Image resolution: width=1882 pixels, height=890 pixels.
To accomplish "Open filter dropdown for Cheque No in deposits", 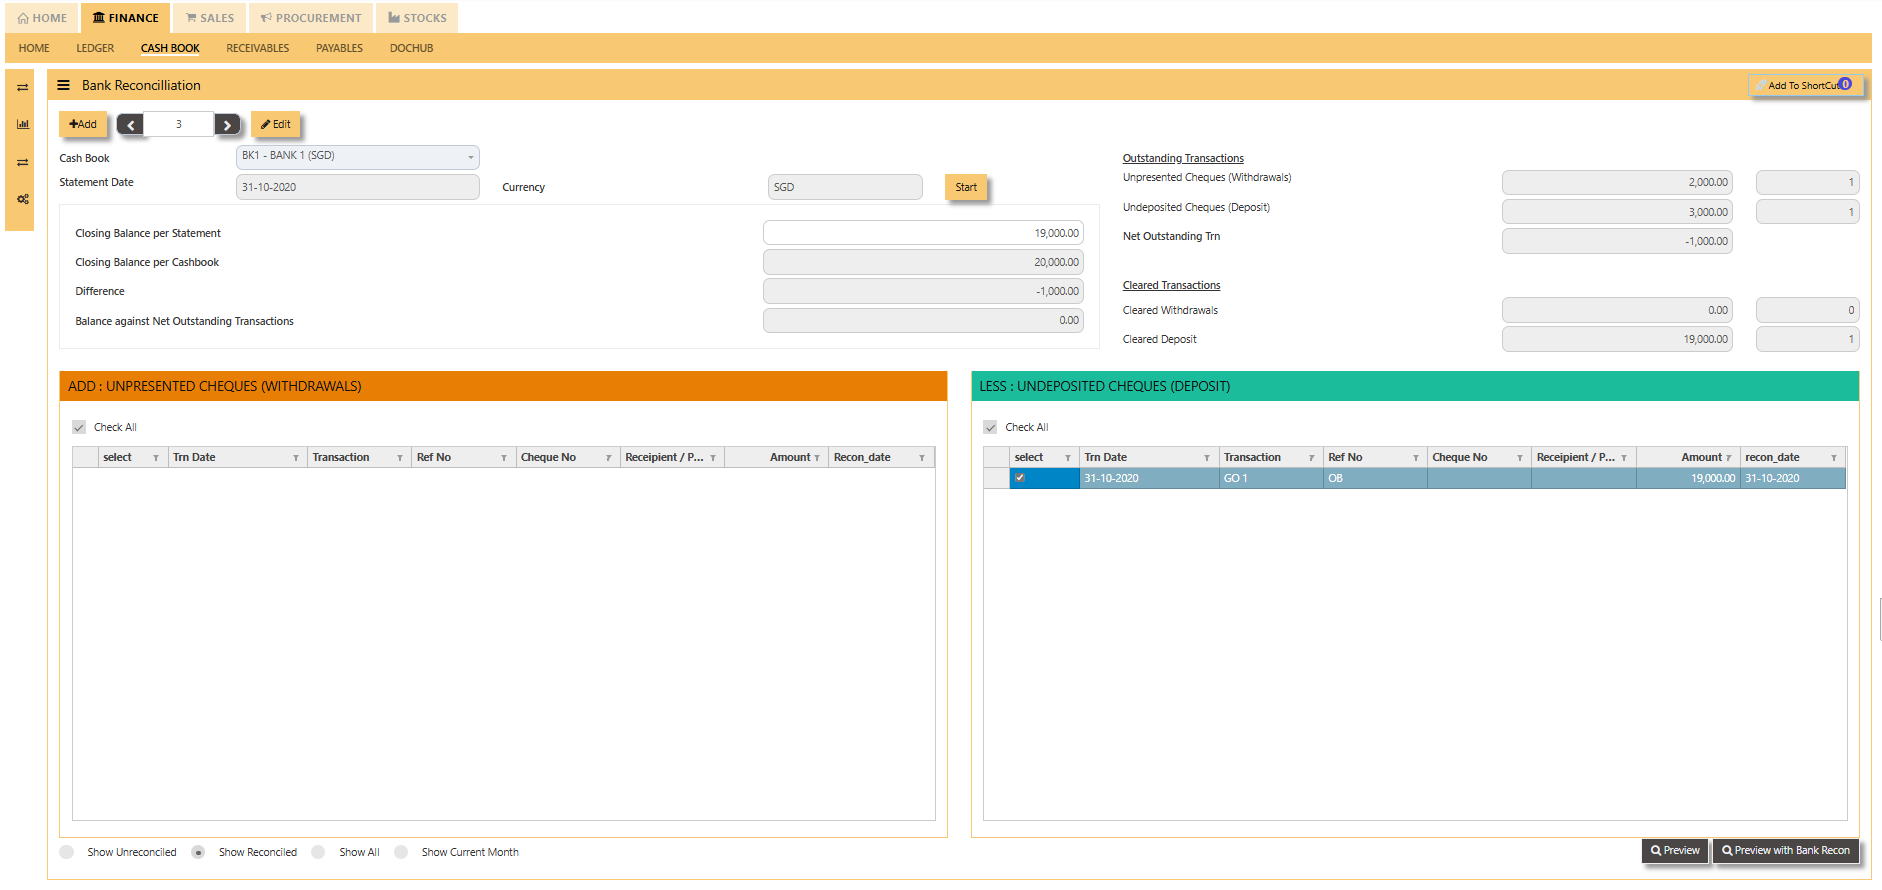I will pyautogui.click(x=1520, y=458).
